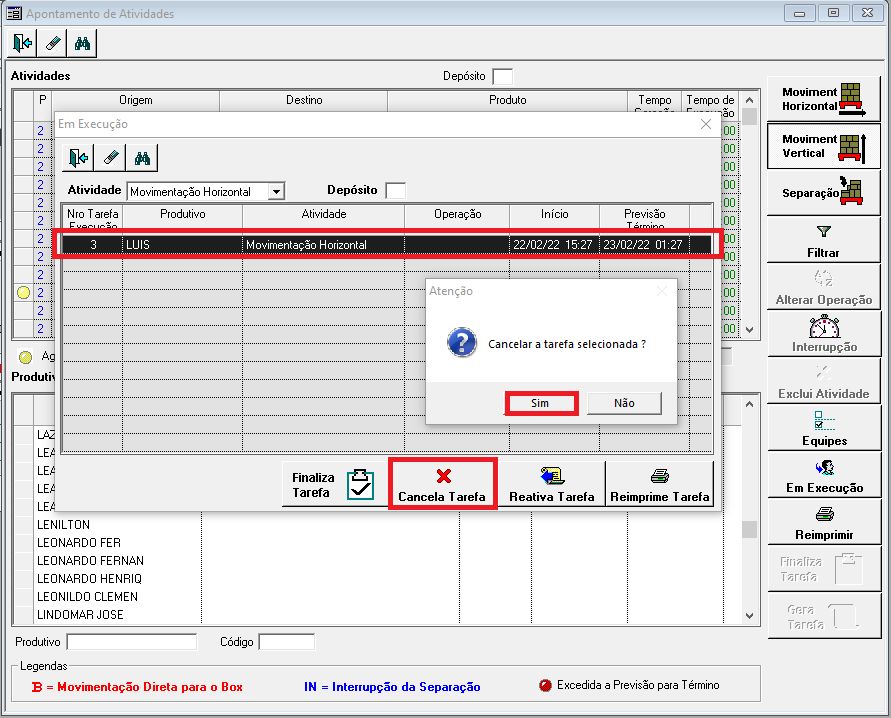Click the Depósito field above Atividades grid
891x718 pixels.
(502, 76)
